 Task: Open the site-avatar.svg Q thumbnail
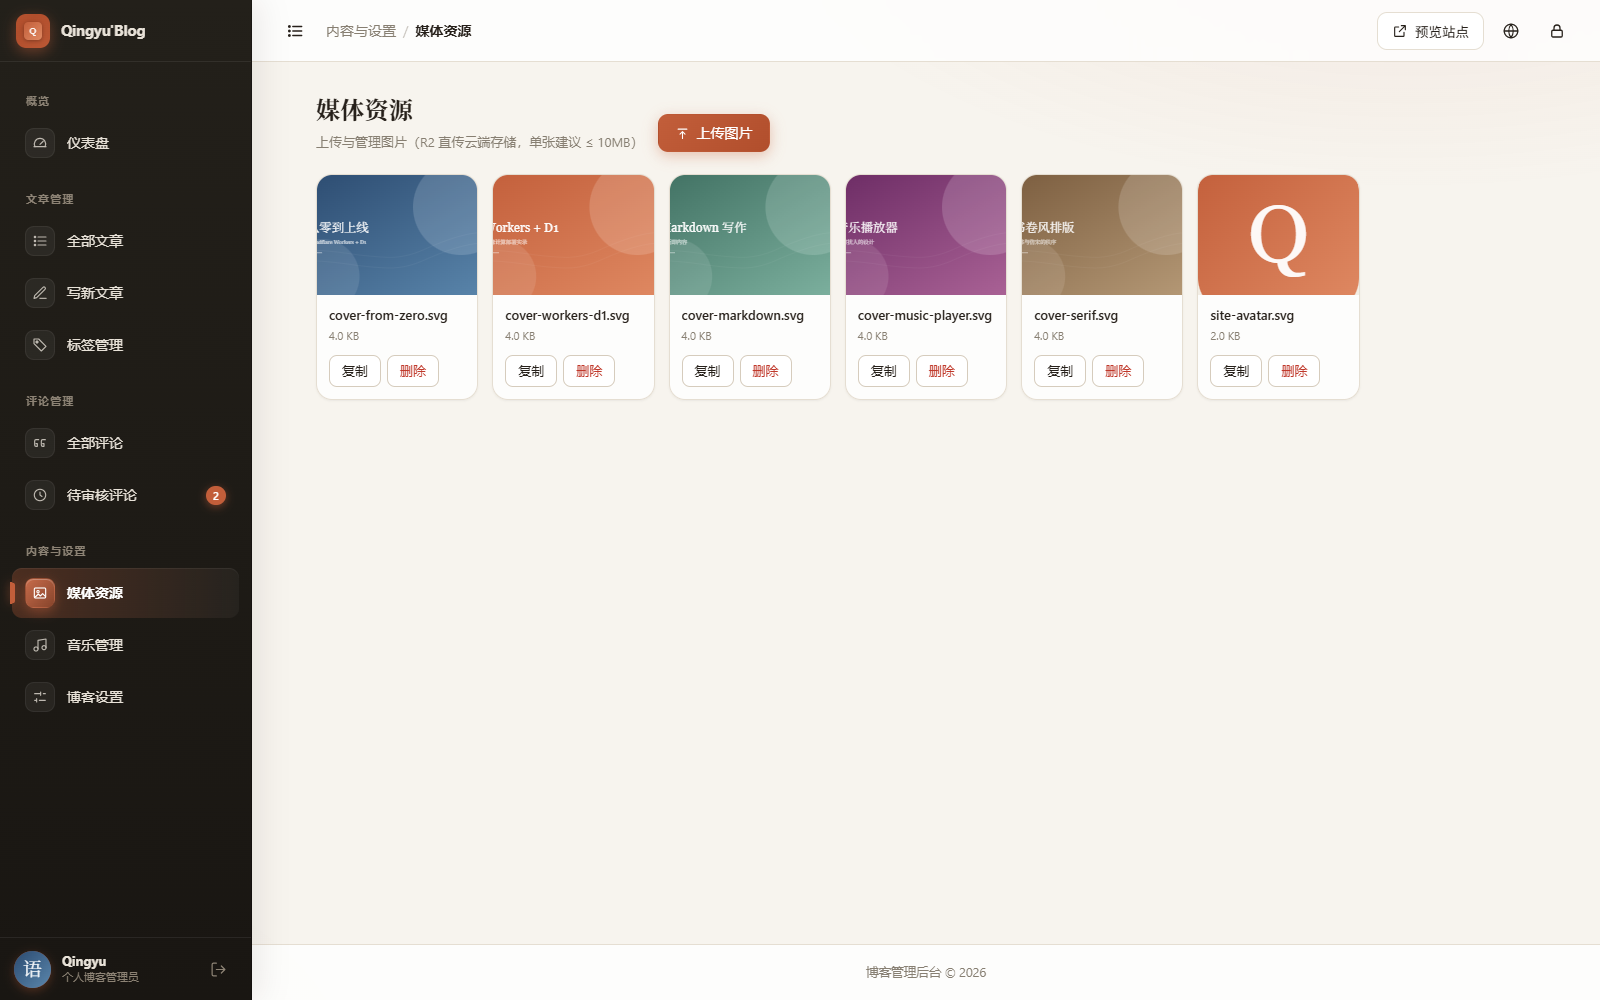point(1278,235)
